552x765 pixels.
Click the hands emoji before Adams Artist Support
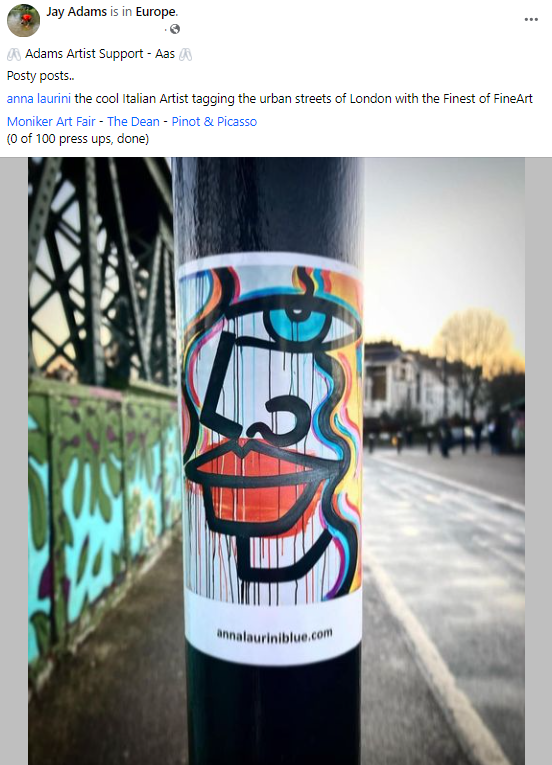coord(14,54)
